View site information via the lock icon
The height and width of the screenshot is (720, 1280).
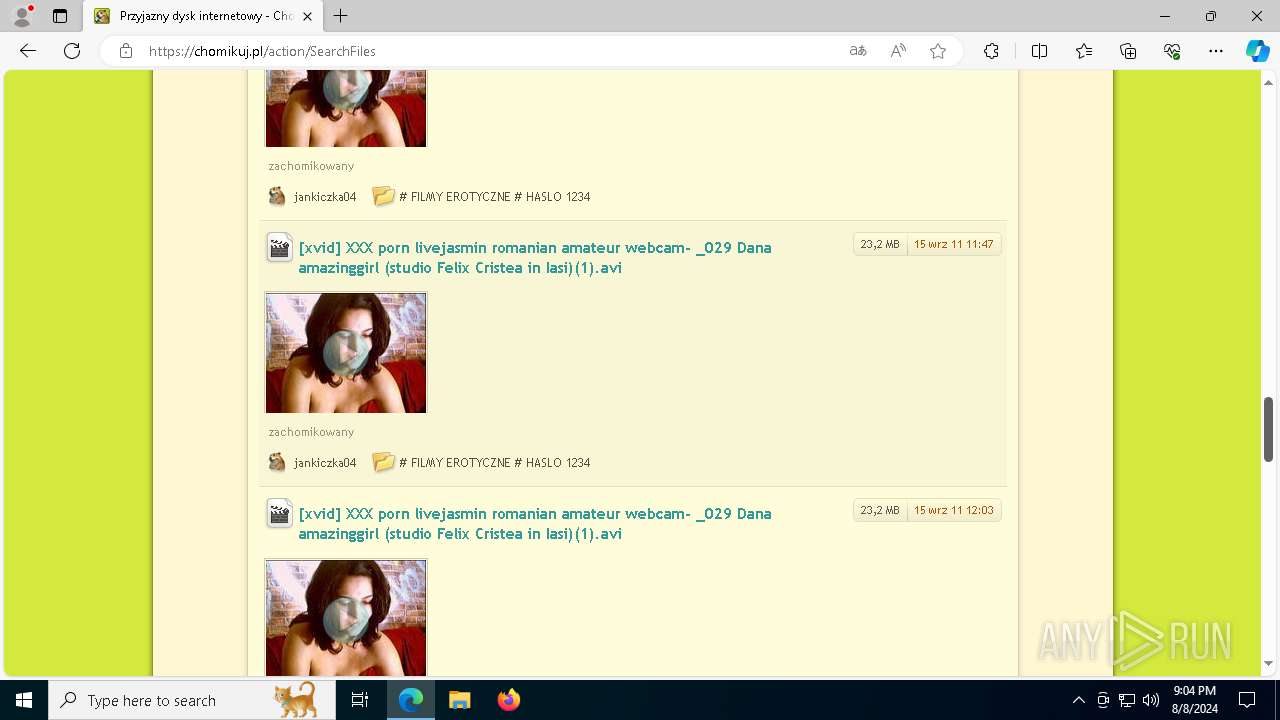click(x=126, y=51)
